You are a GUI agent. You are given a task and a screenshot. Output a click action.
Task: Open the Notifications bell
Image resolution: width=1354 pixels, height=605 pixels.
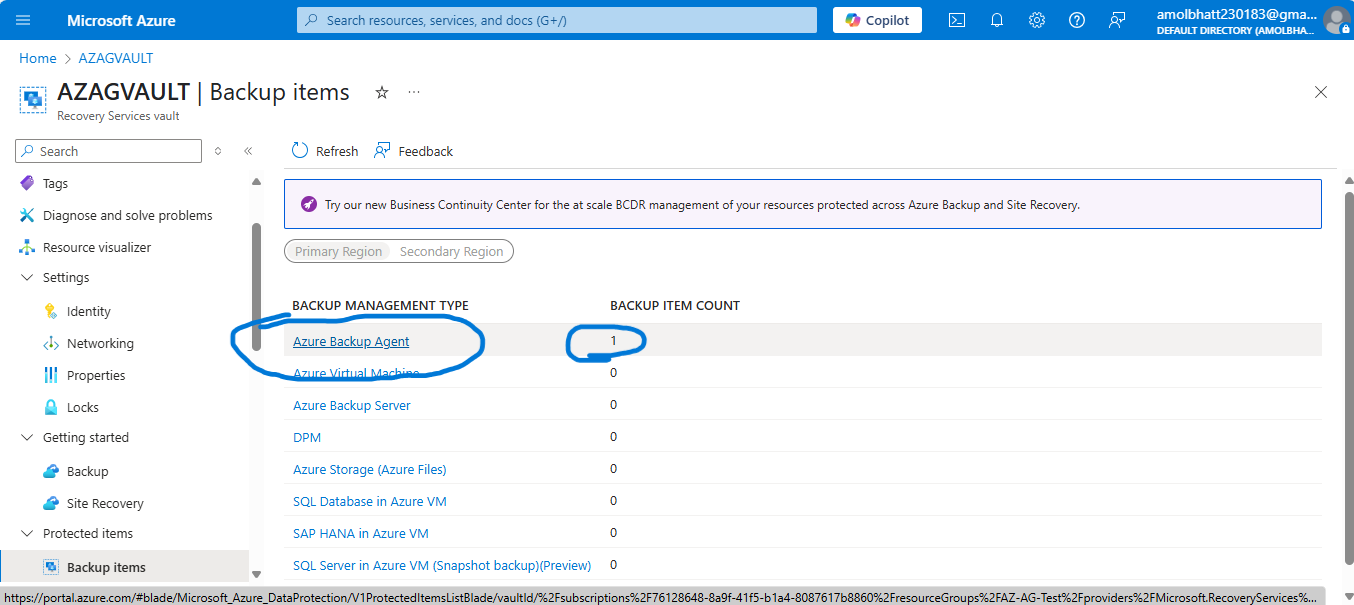tap(996, 19)
